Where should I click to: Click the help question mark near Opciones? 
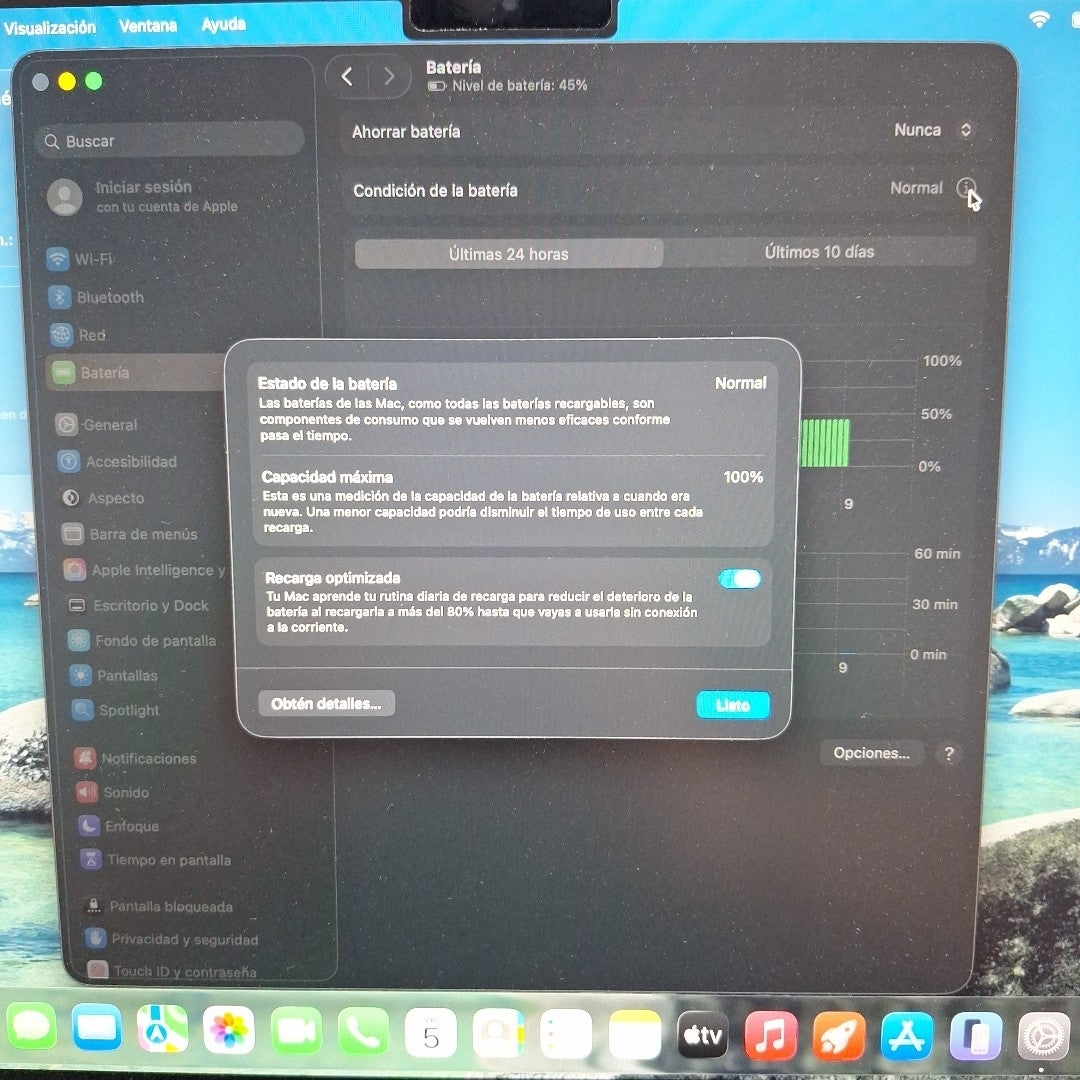(948, 753)
